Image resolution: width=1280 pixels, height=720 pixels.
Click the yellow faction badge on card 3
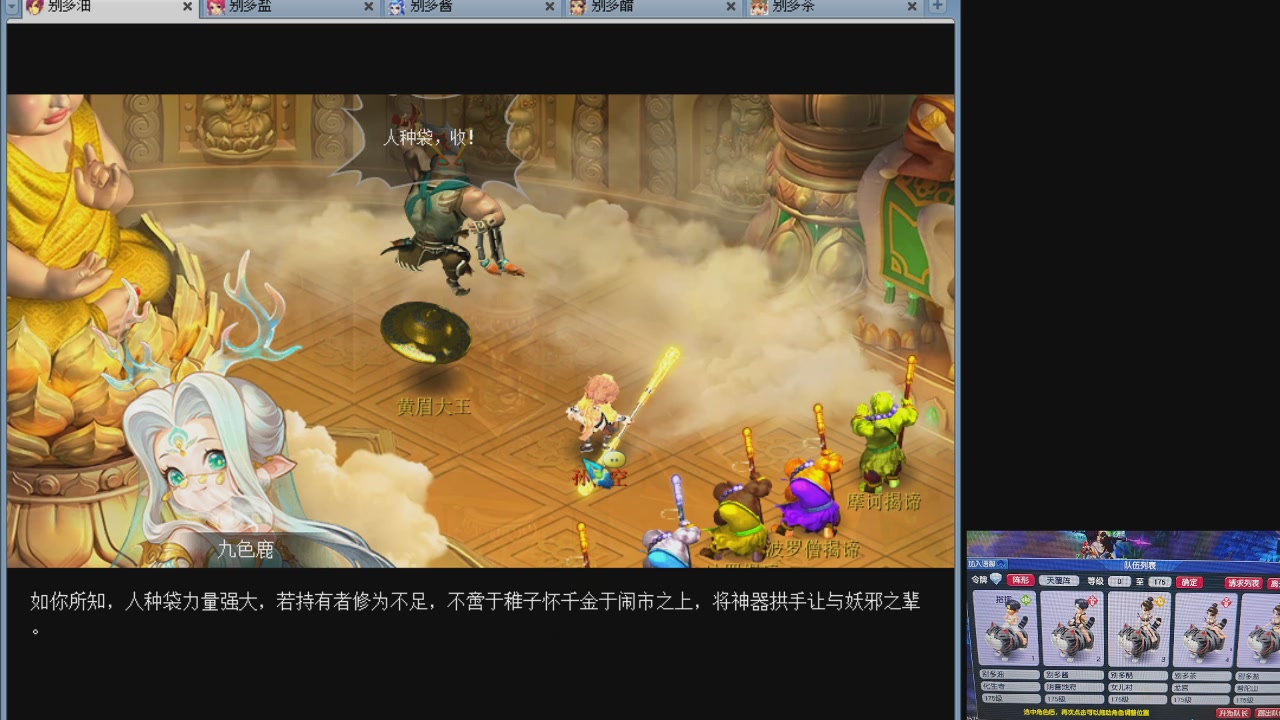(1159, 600)
